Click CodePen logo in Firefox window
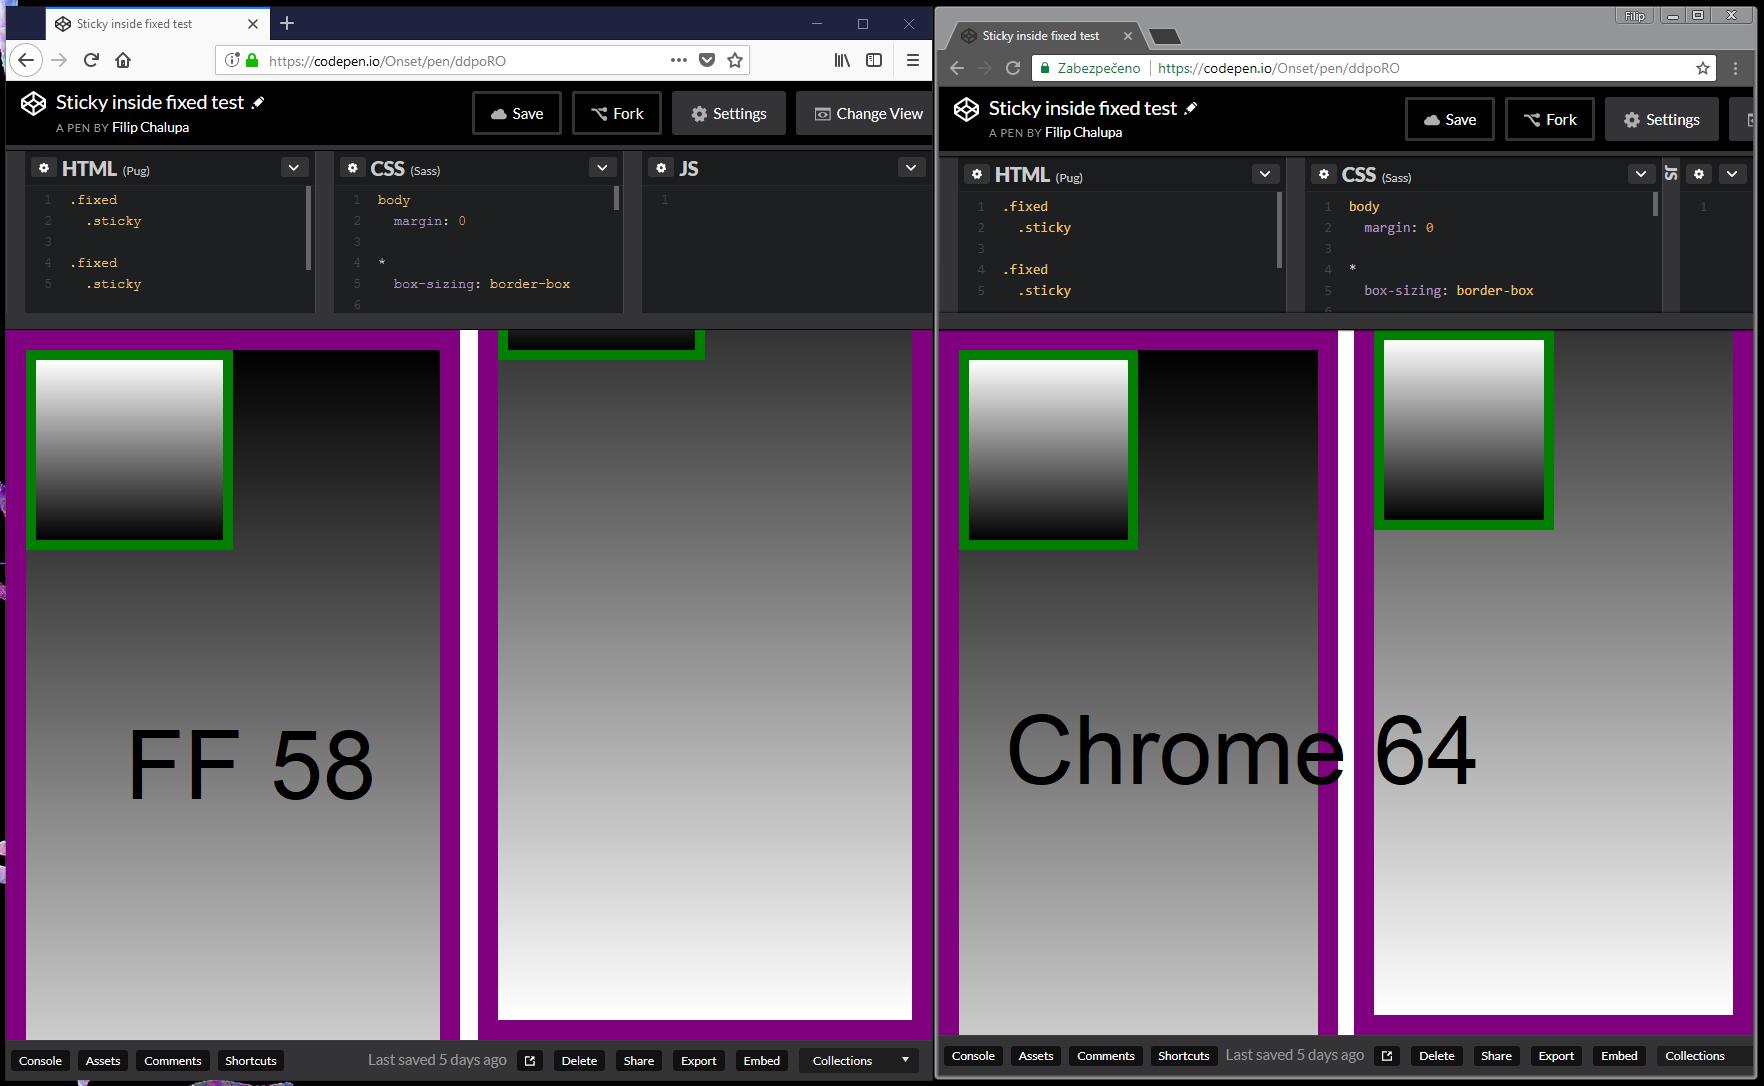The image size is (1764, 1086). pyautogui.click(x=33, y=103)
